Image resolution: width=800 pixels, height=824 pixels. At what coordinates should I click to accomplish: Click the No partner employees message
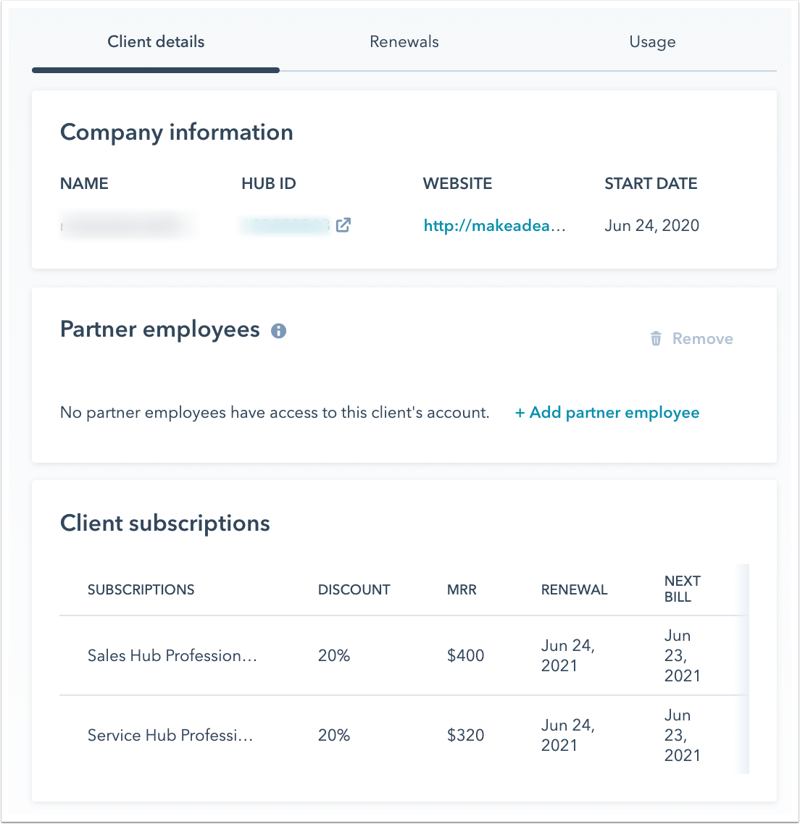point(274,413)
